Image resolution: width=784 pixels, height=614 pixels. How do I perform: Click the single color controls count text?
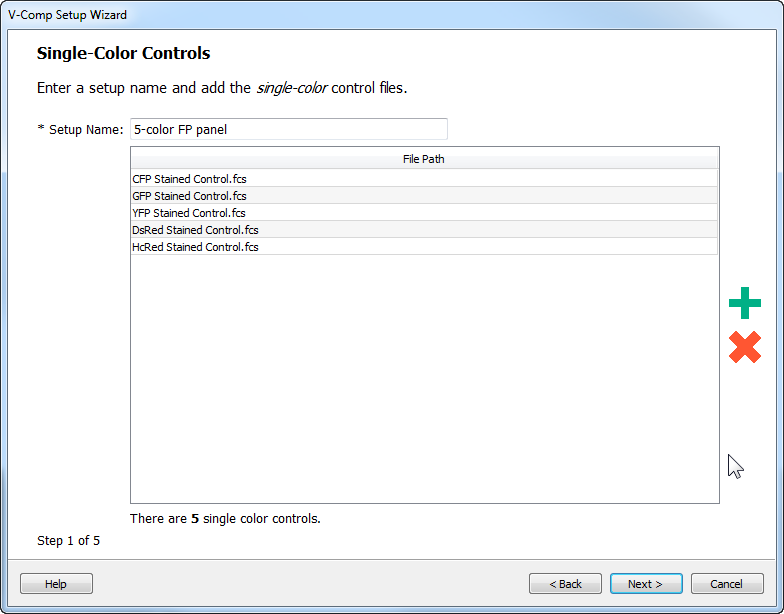225,519
